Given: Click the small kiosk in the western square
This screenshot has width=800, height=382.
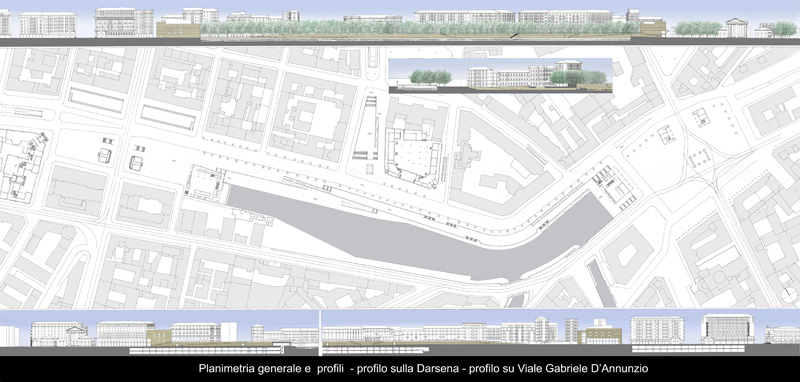Looking at the screenshot, I should (105, 155).
